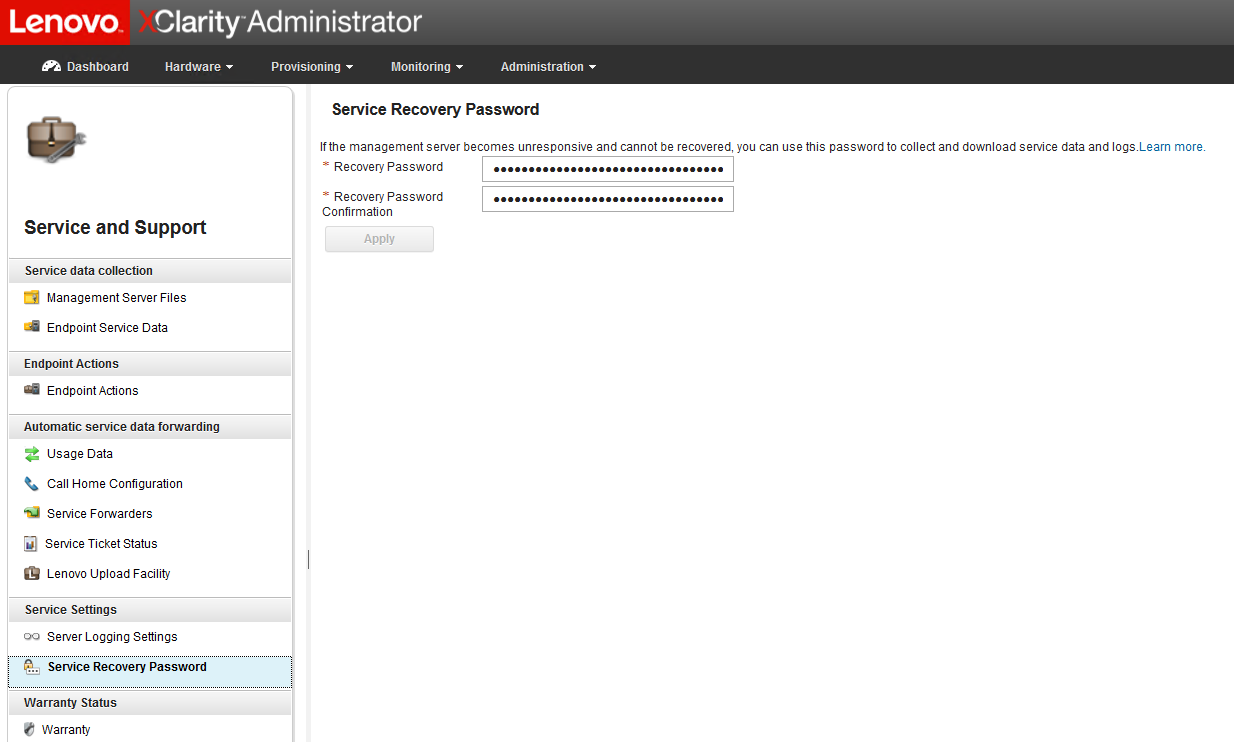
Task: Click the Warranty shield icon
Action: (29, 729)
